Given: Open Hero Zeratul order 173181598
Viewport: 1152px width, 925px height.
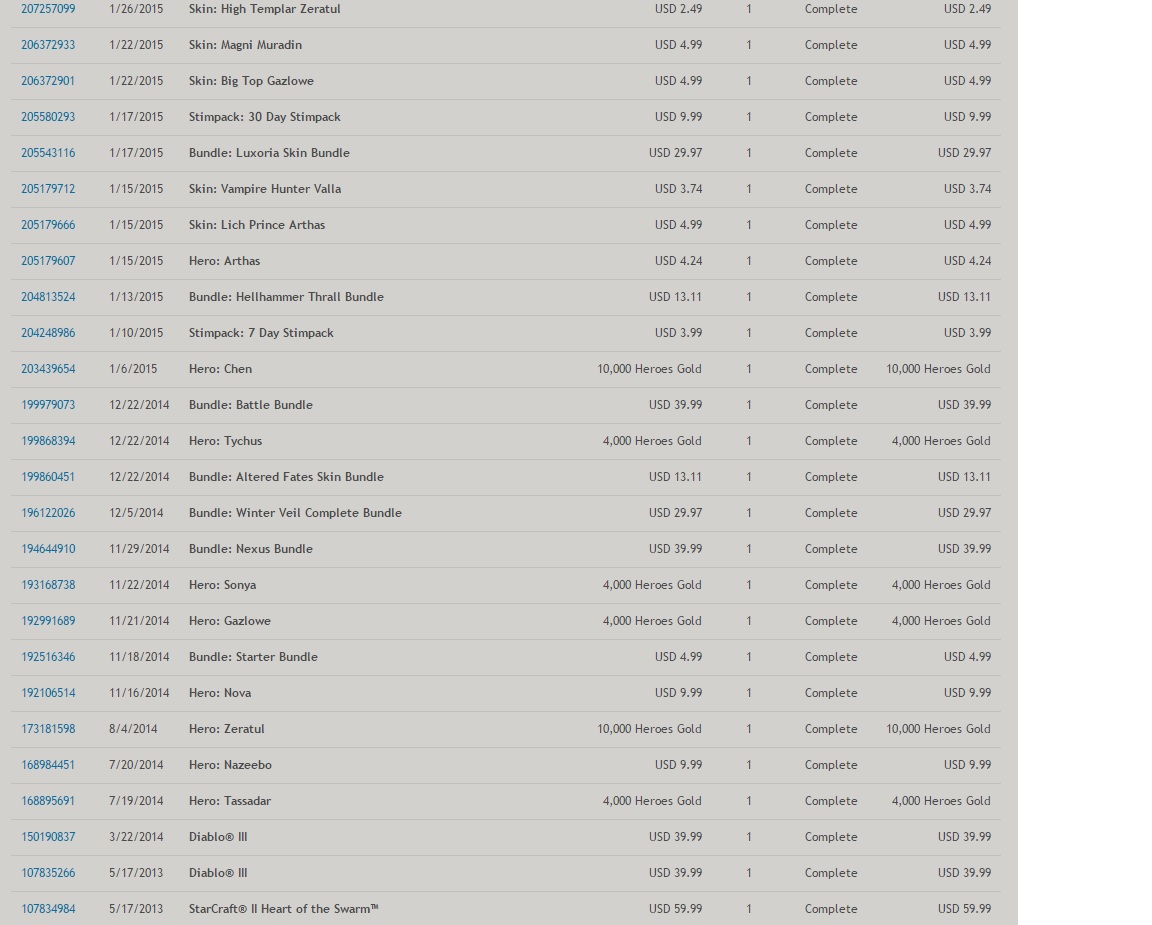Looking at the screenshot, I should coord(48,729).
